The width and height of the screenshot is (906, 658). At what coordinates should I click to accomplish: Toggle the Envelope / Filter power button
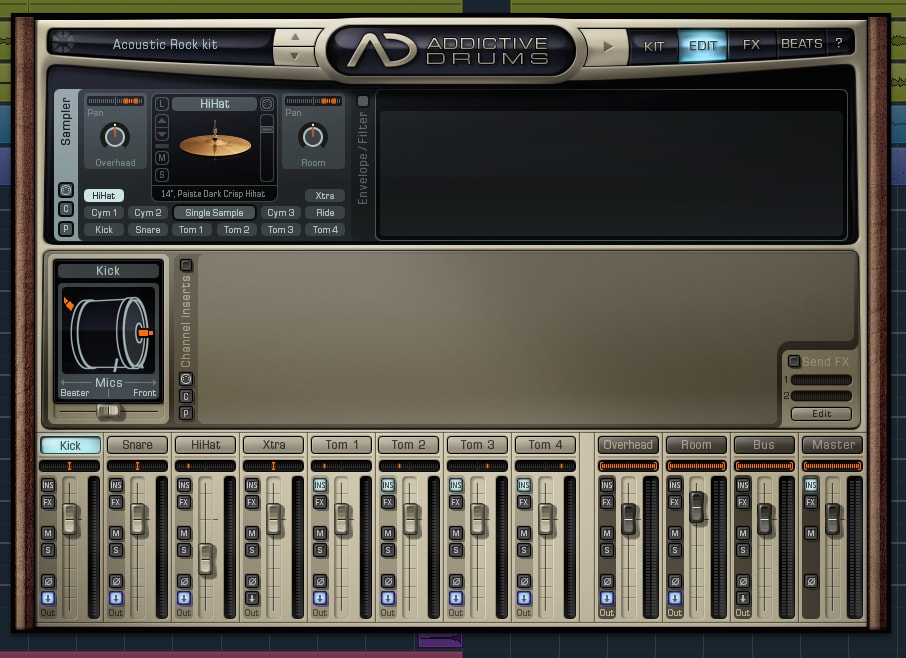pos(363,101)
